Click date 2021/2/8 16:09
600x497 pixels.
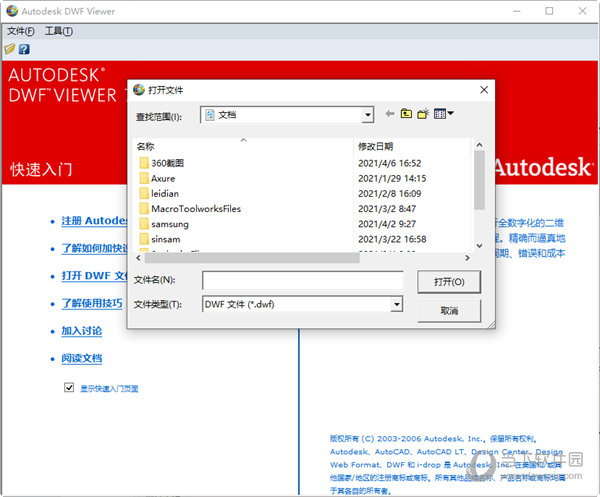(390, 194)
